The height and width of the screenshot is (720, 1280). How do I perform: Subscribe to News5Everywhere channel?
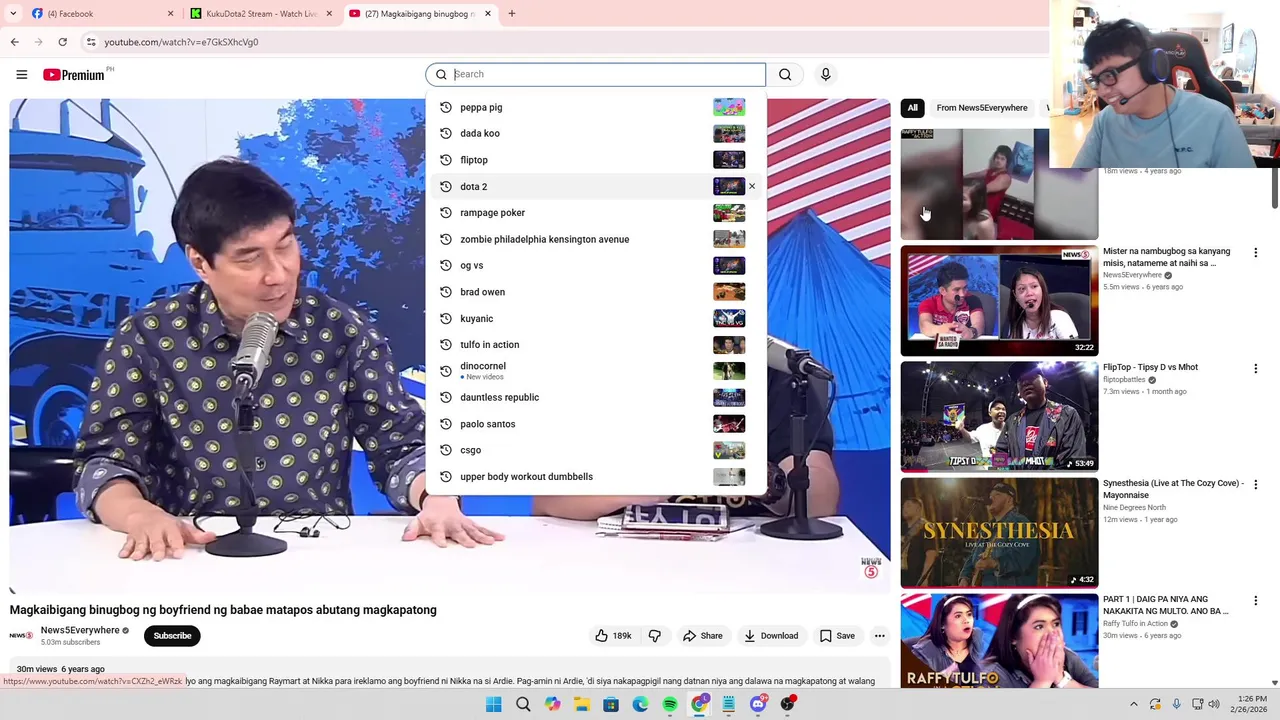(172, 635)
